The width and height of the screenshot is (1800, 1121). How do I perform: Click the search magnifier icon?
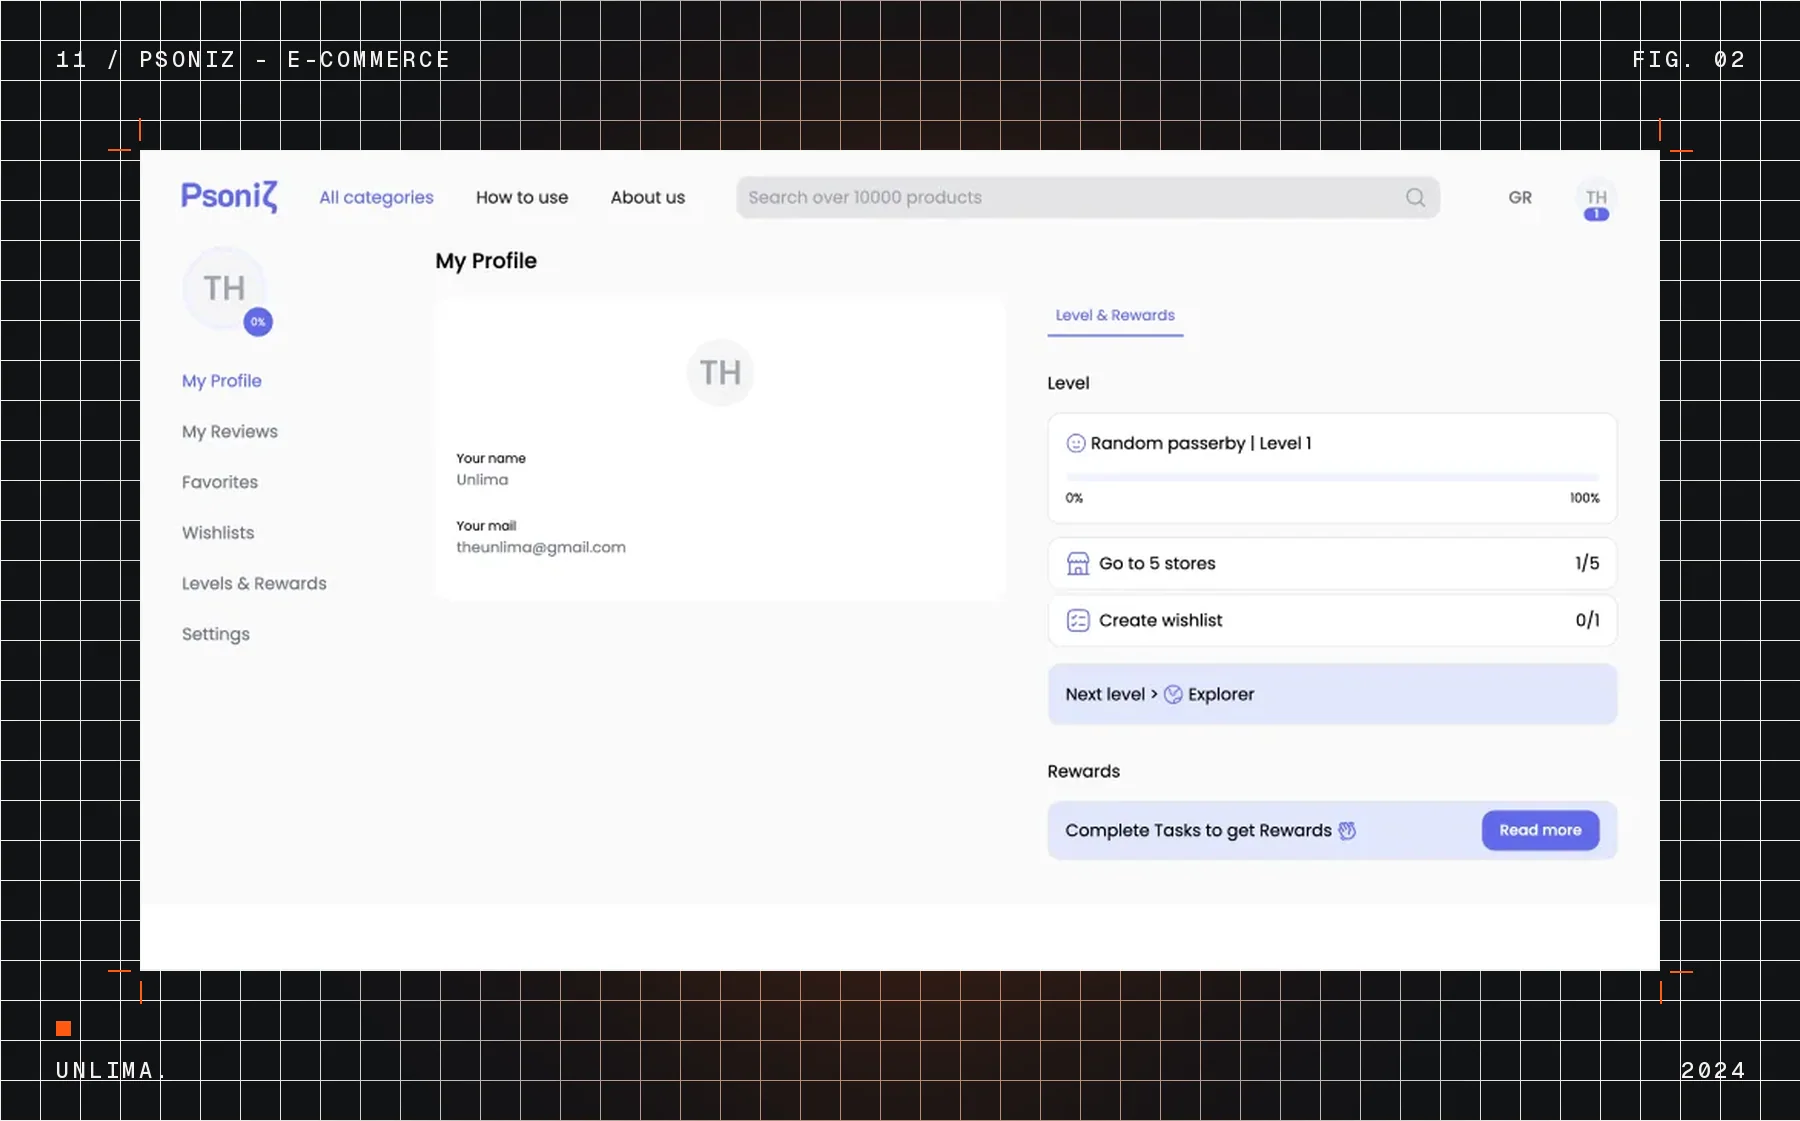pyautogui.click(x=1415, y=198)
